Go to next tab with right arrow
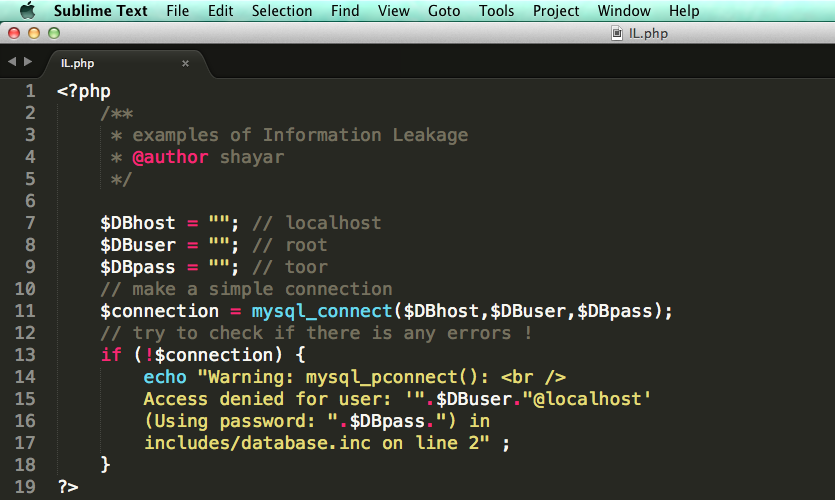This screenshot has width=835, height=500. (28, 62)
